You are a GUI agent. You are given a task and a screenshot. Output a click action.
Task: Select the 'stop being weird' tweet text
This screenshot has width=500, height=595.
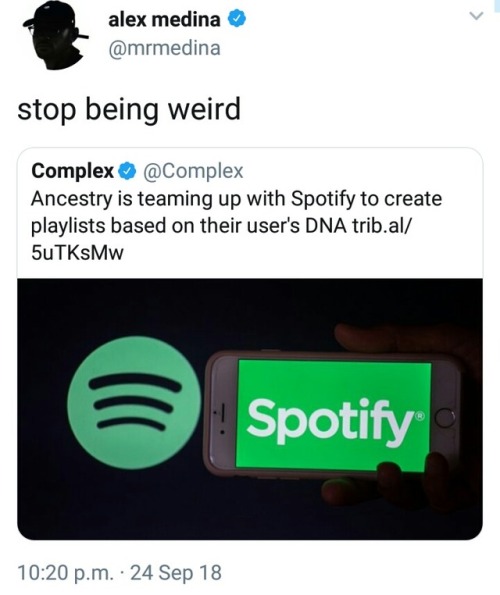129,109
